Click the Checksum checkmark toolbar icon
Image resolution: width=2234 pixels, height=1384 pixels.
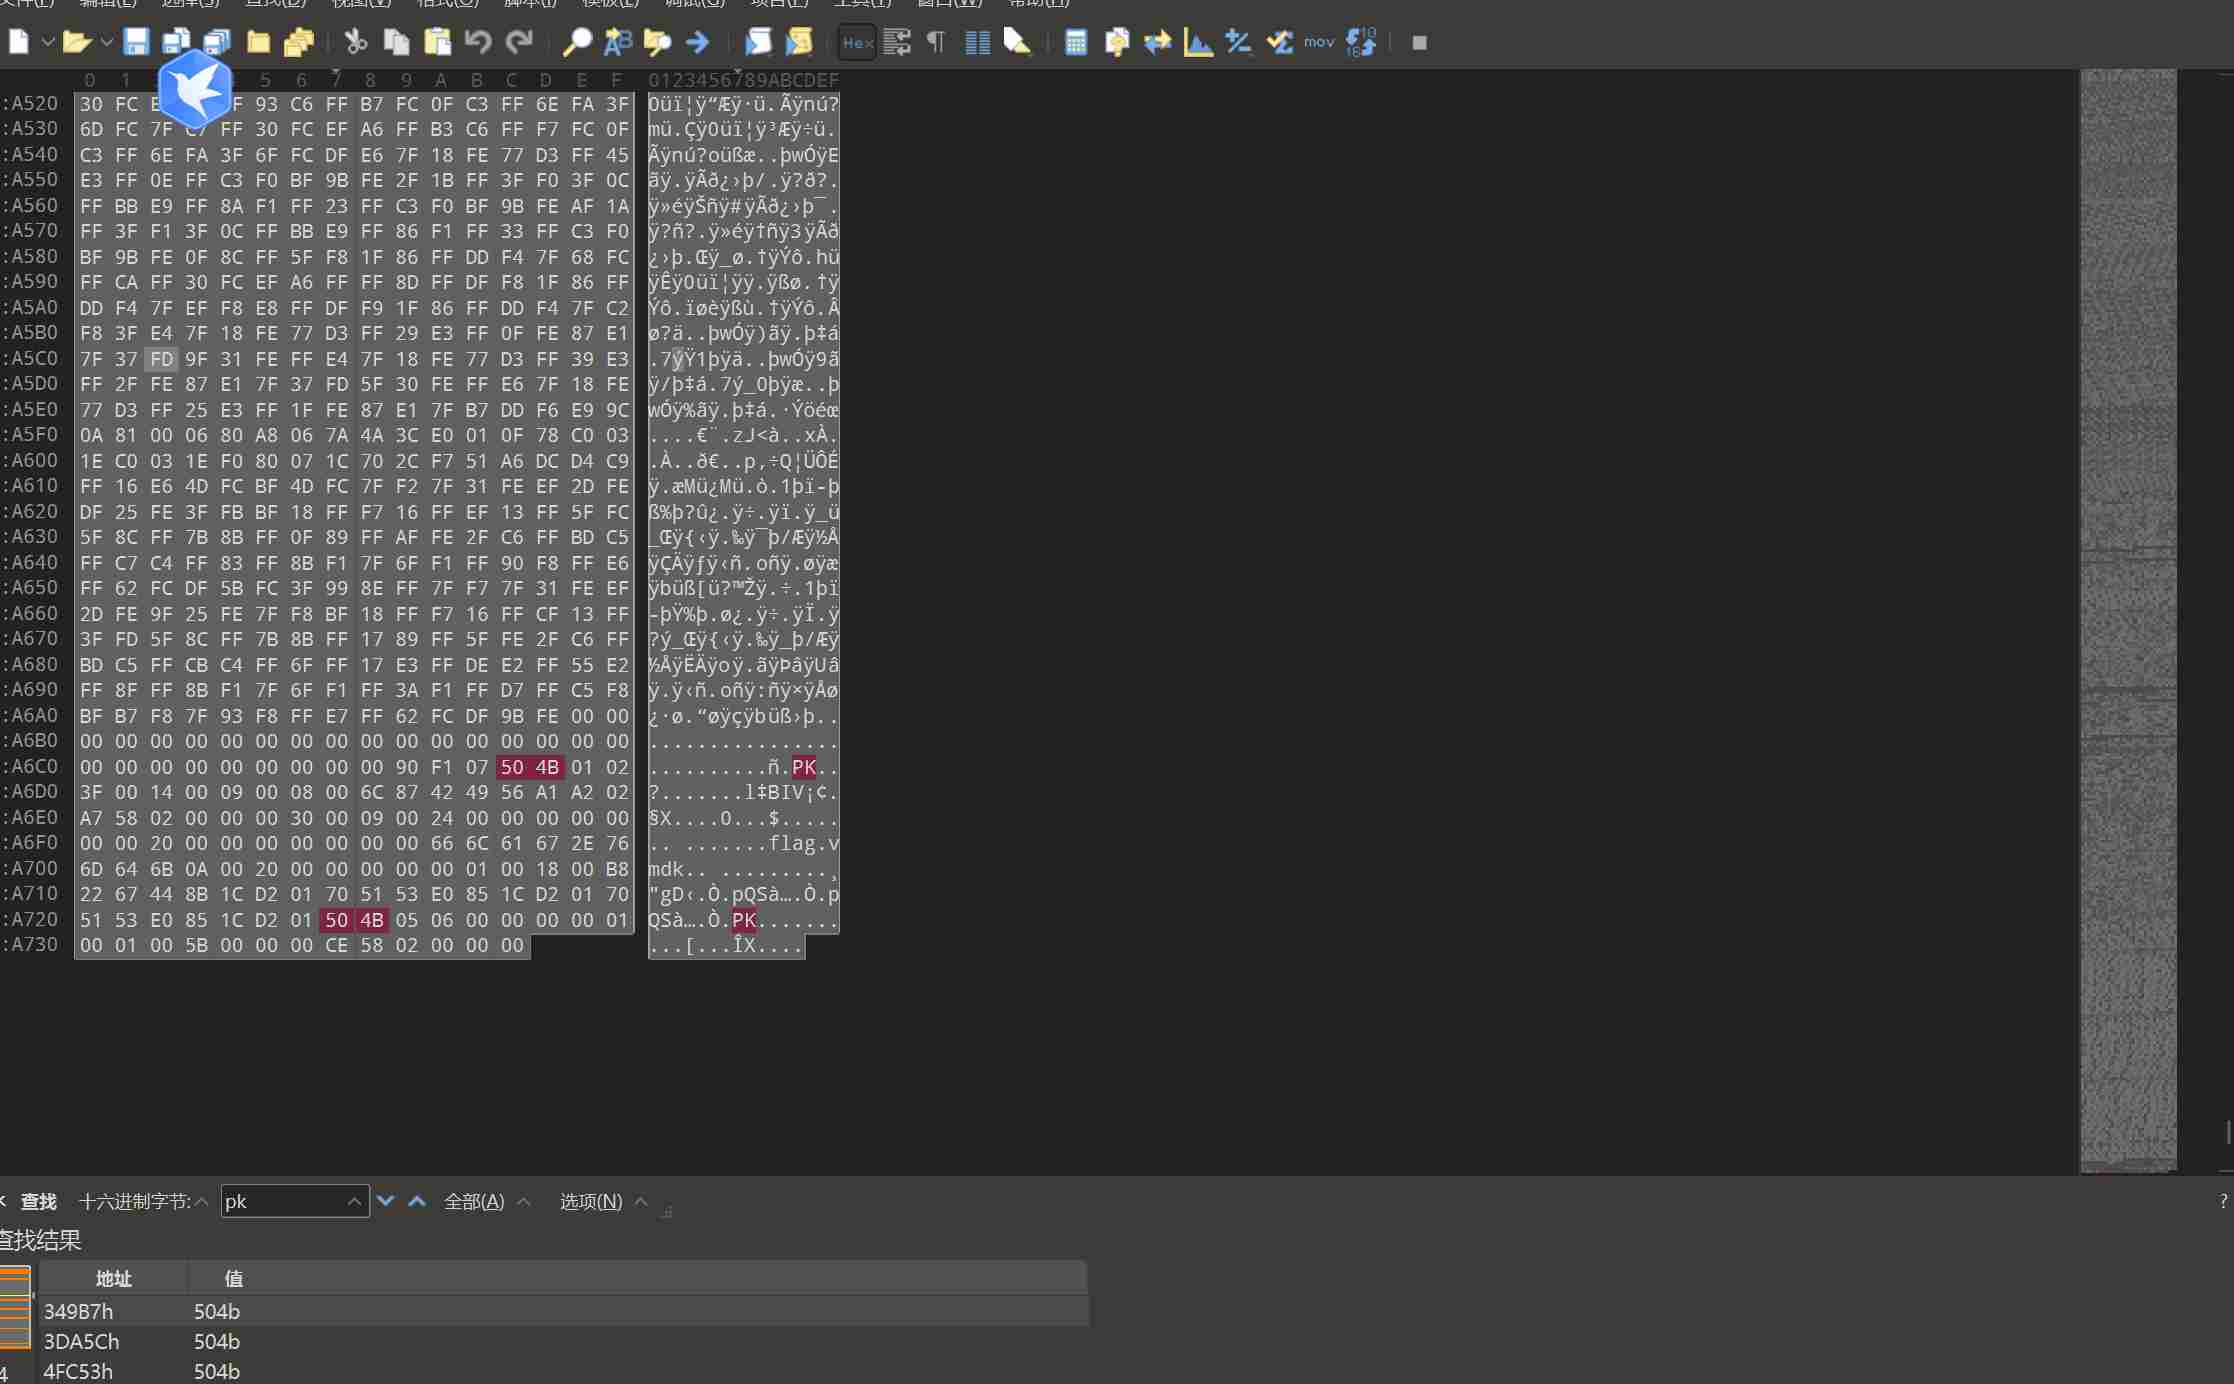tap(1279, 42)
